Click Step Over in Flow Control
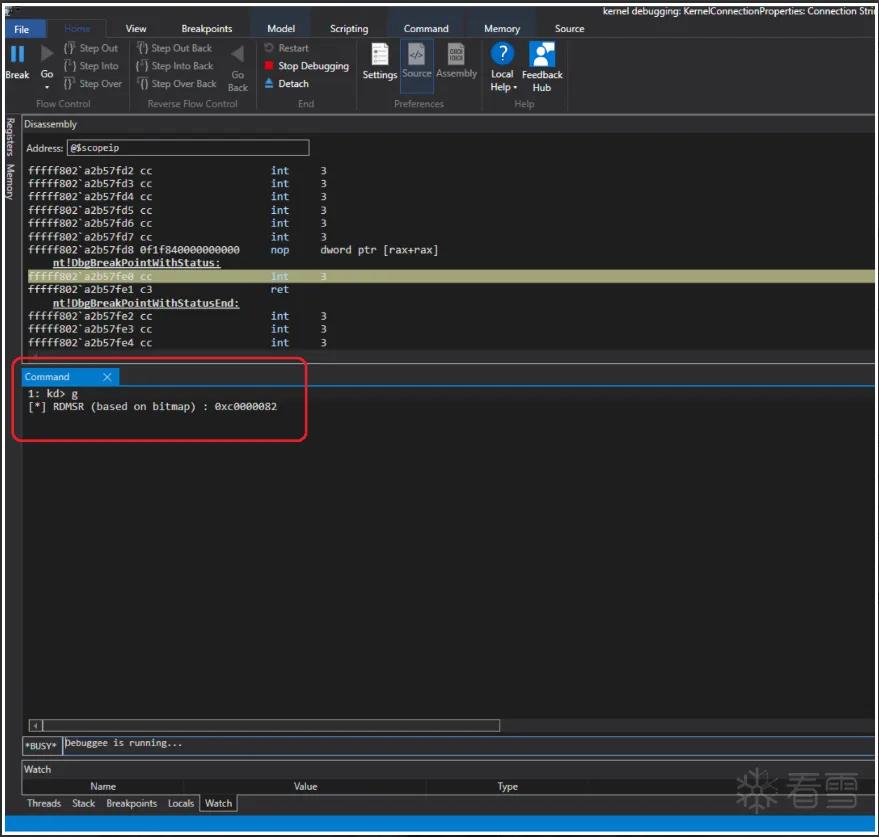The height and width of the screenshot is (837, 879). (x=92, y=84)
